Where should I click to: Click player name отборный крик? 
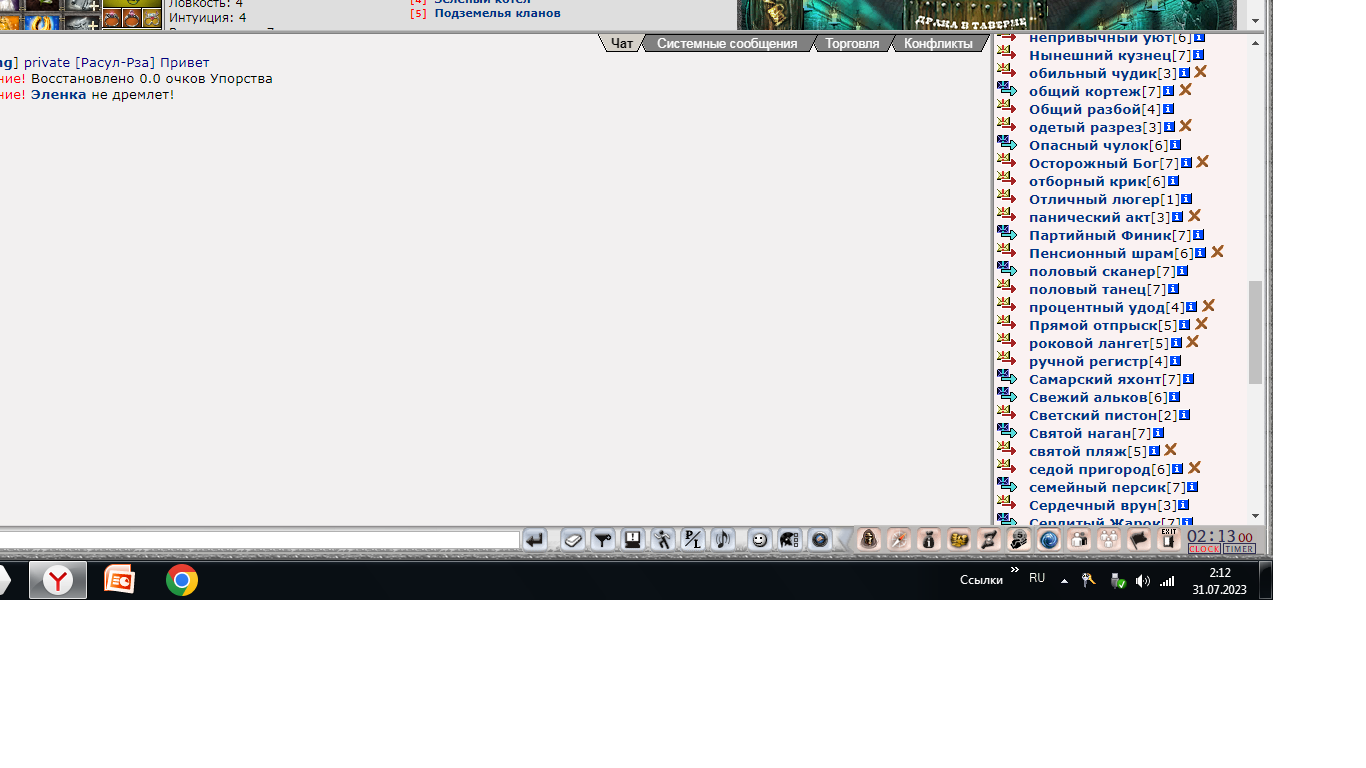pos(1087,181)
